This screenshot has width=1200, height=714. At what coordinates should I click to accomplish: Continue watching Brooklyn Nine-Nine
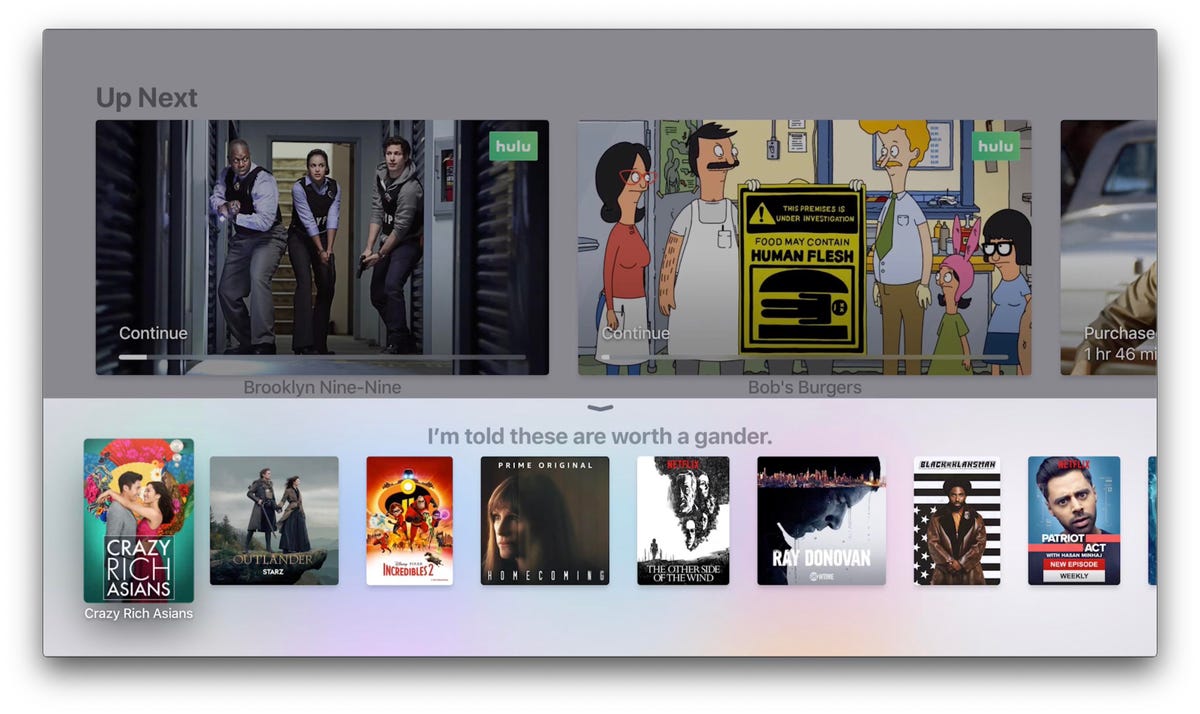coord(152,334)
